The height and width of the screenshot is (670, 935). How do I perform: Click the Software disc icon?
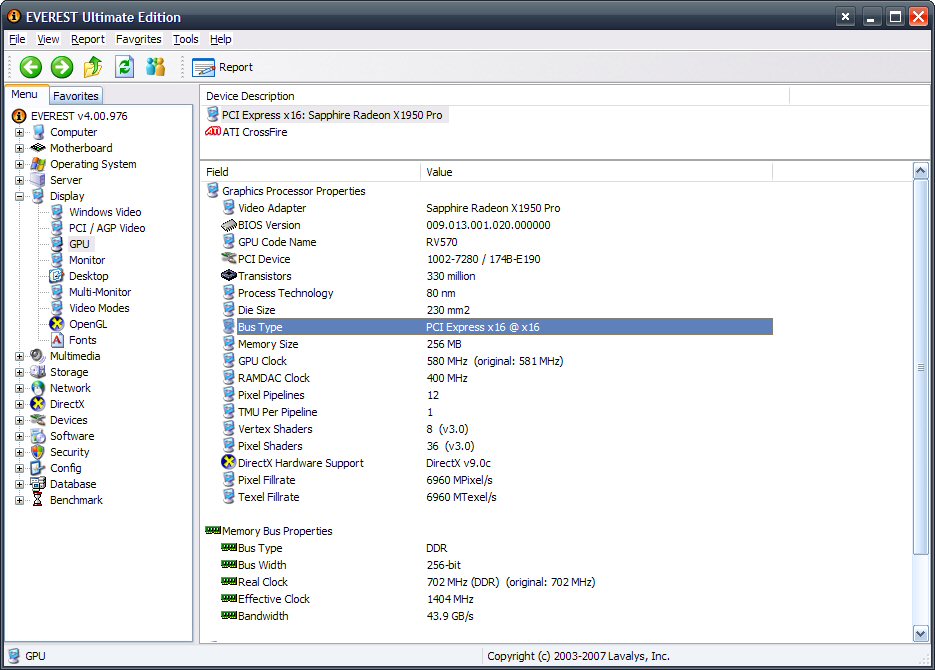tap(38, 436)
